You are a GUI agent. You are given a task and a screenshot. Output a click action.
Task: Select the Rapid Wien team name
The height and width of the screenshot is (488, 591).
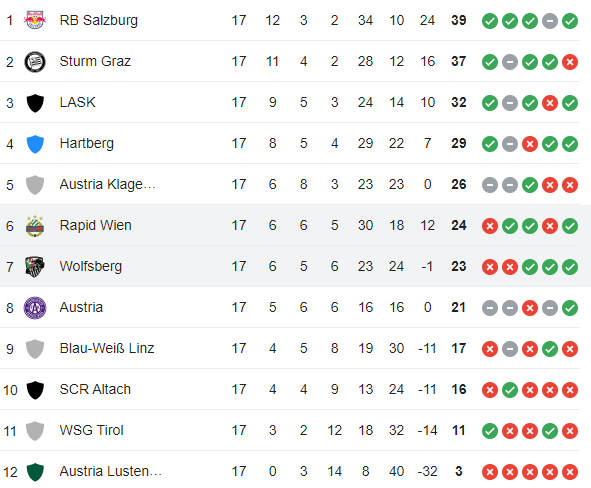coord(96,225)
